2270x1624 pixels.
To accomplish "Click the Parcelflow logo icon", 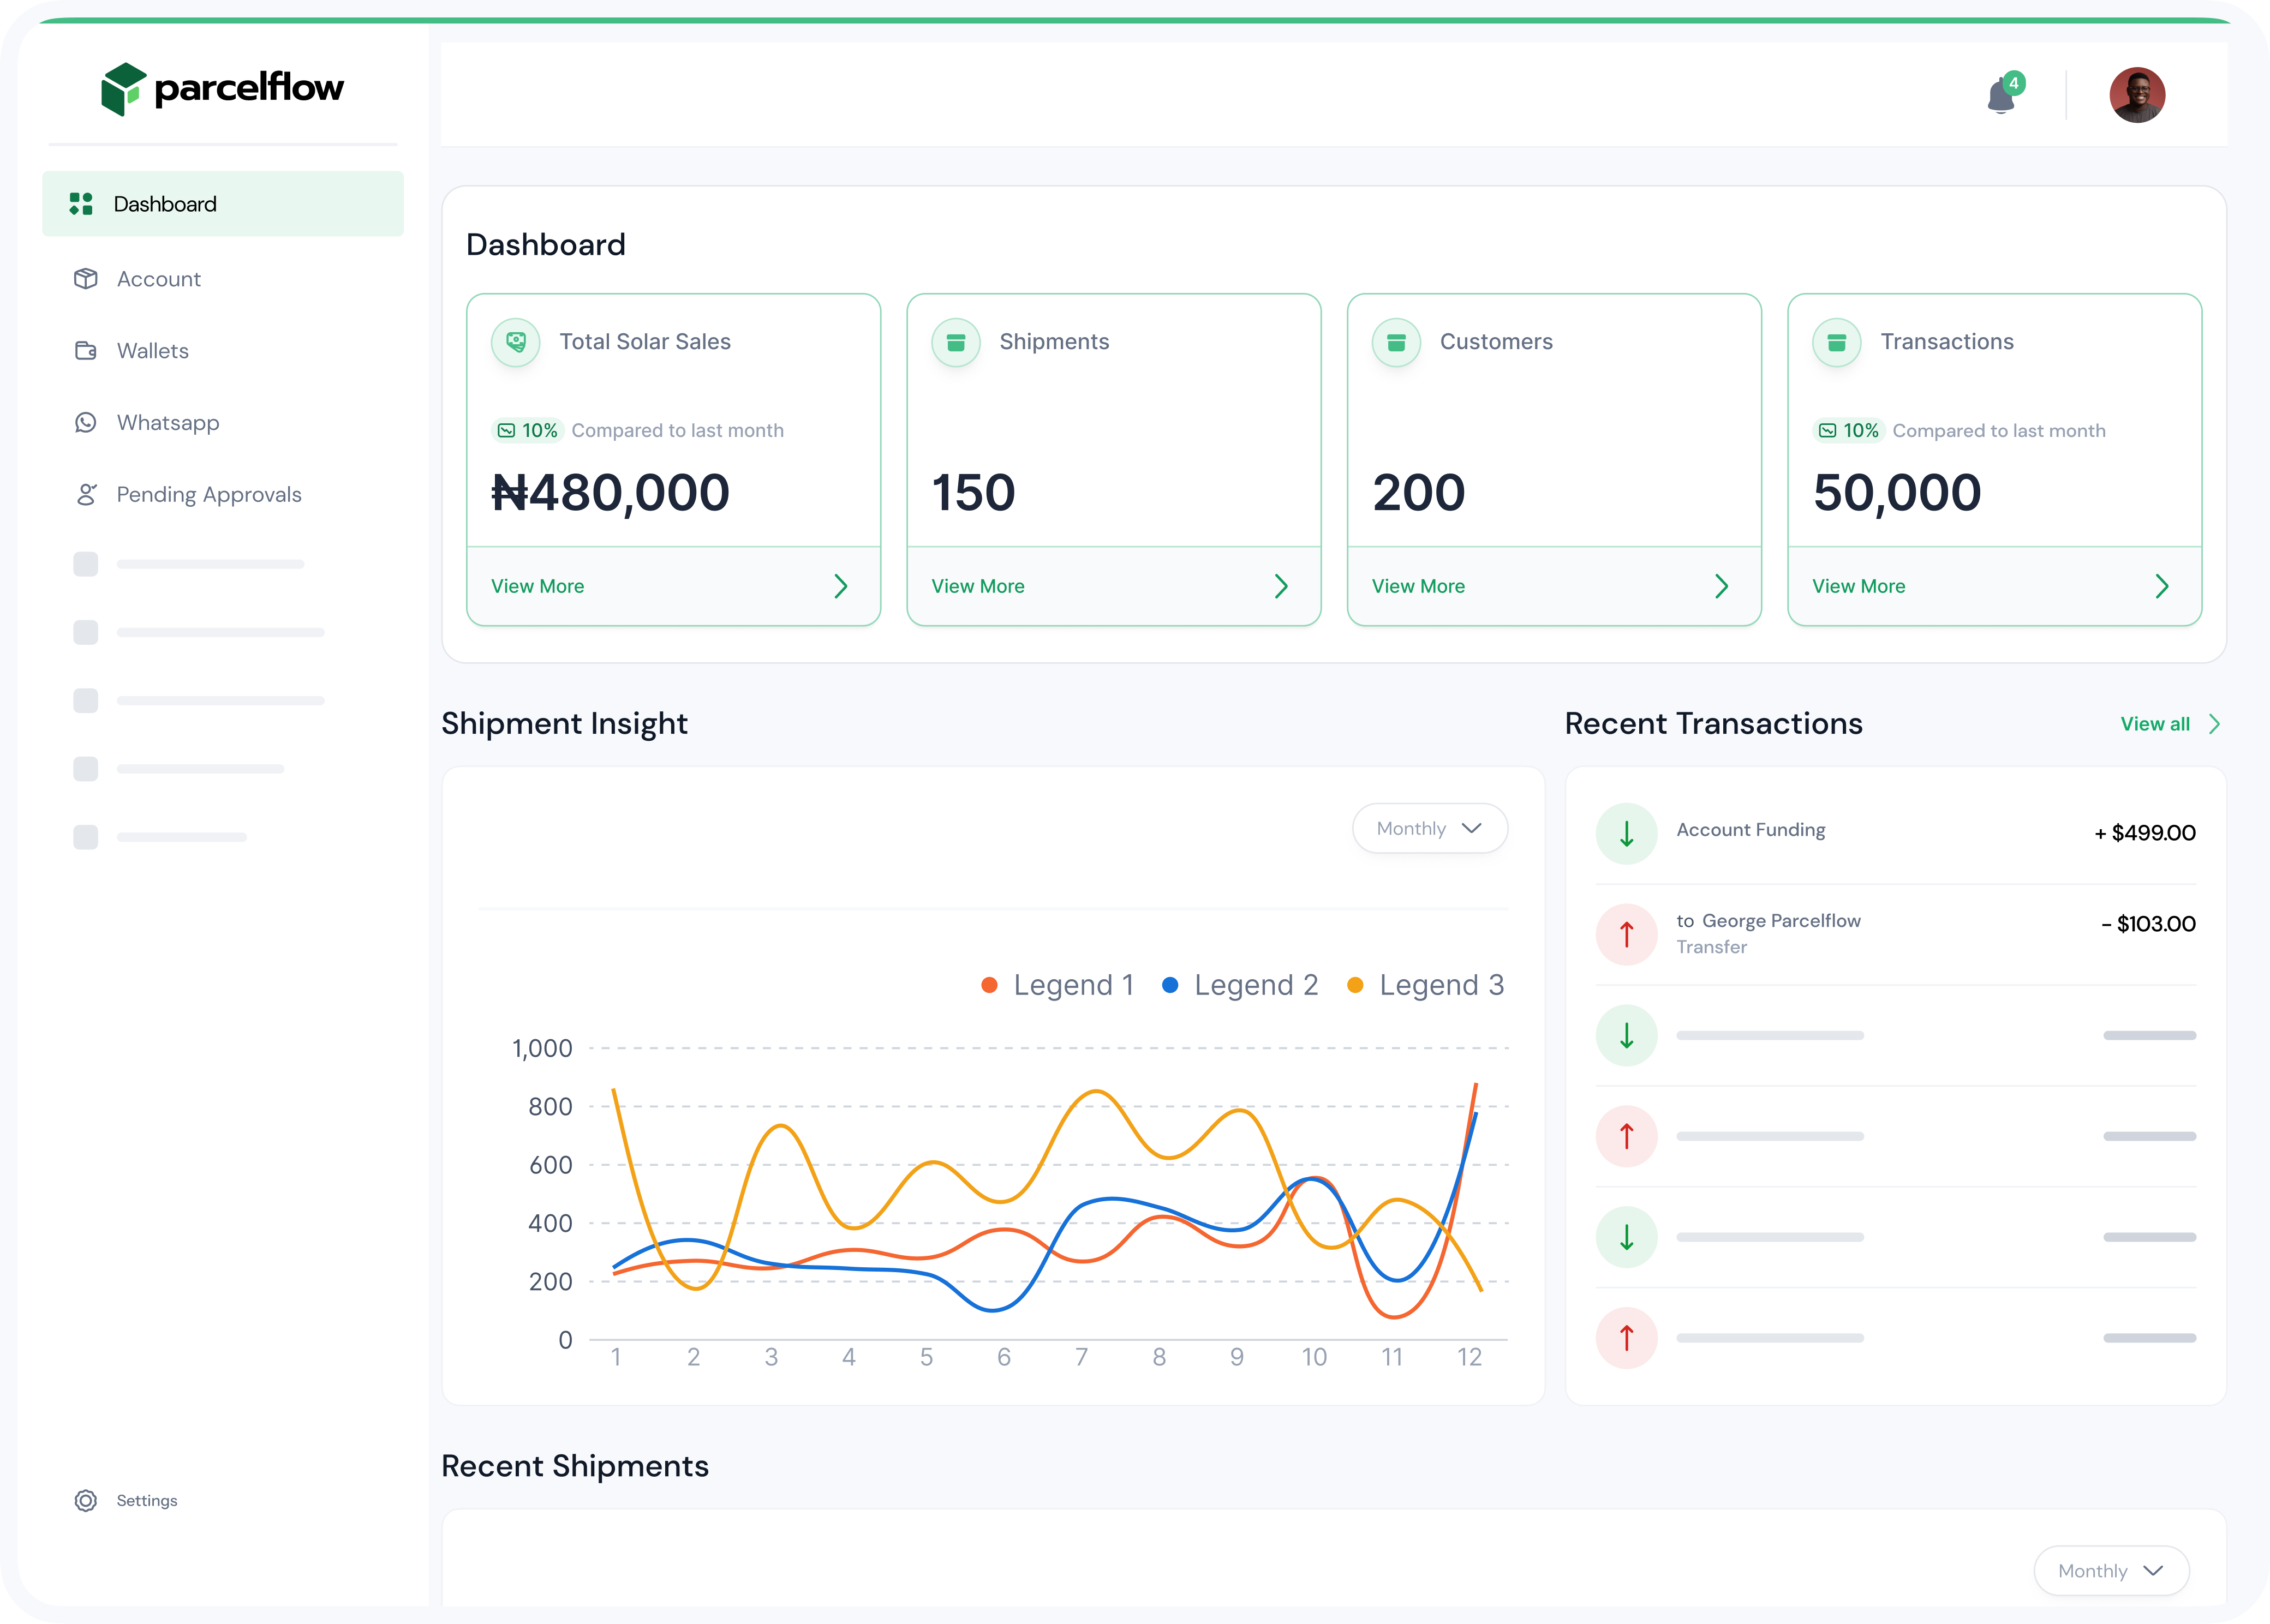I will click(x=122, y=88).
